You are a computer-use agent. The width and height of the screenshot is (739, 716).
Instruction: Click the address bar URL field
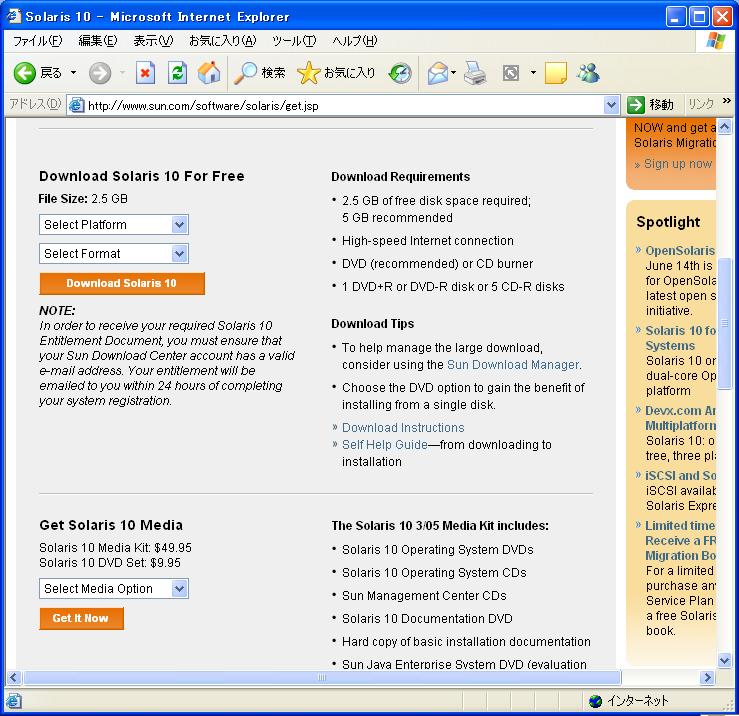(344, 106)
